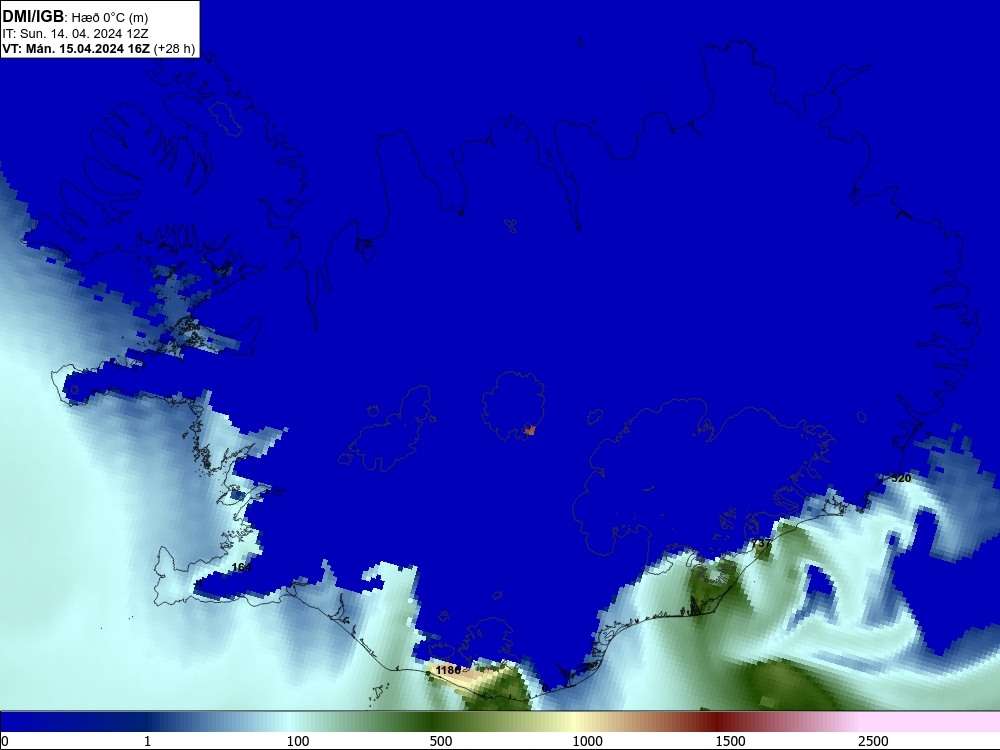The image size is (1000, 750).
Task: Click the colorbar tick label 1000
Action: (587, 741)
